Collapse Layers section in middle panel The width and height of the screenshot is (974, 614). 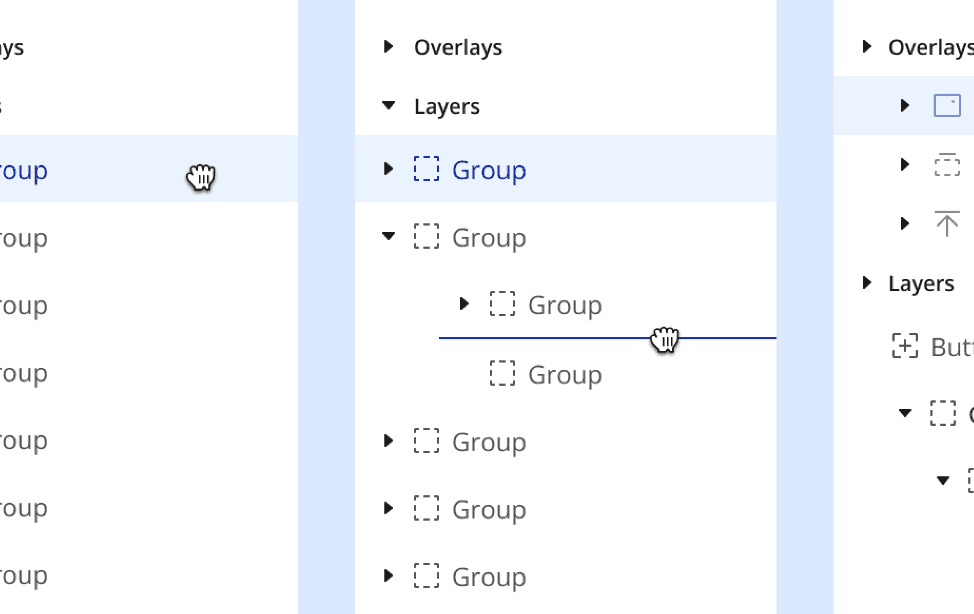click(389, 106)
